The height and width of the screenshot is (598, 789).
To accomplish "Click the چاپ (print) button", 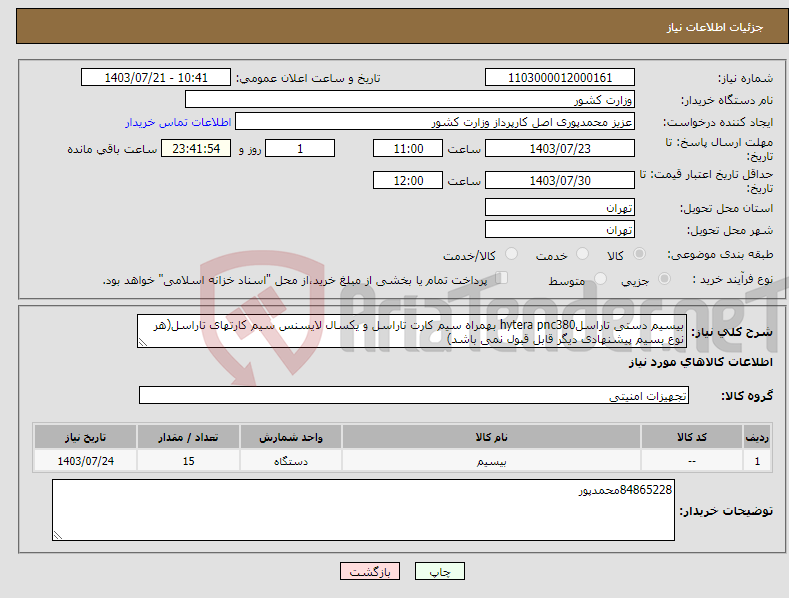I will tap(439, 571).
